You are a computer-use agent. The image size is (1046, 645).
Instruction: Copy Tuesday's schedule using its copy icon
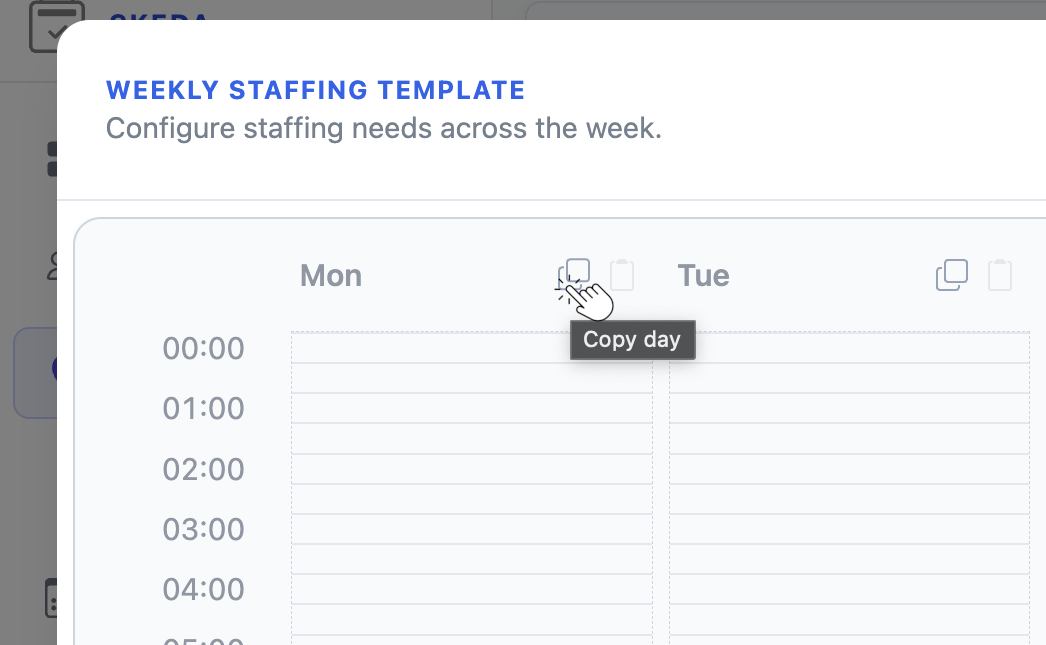(951, 274)
